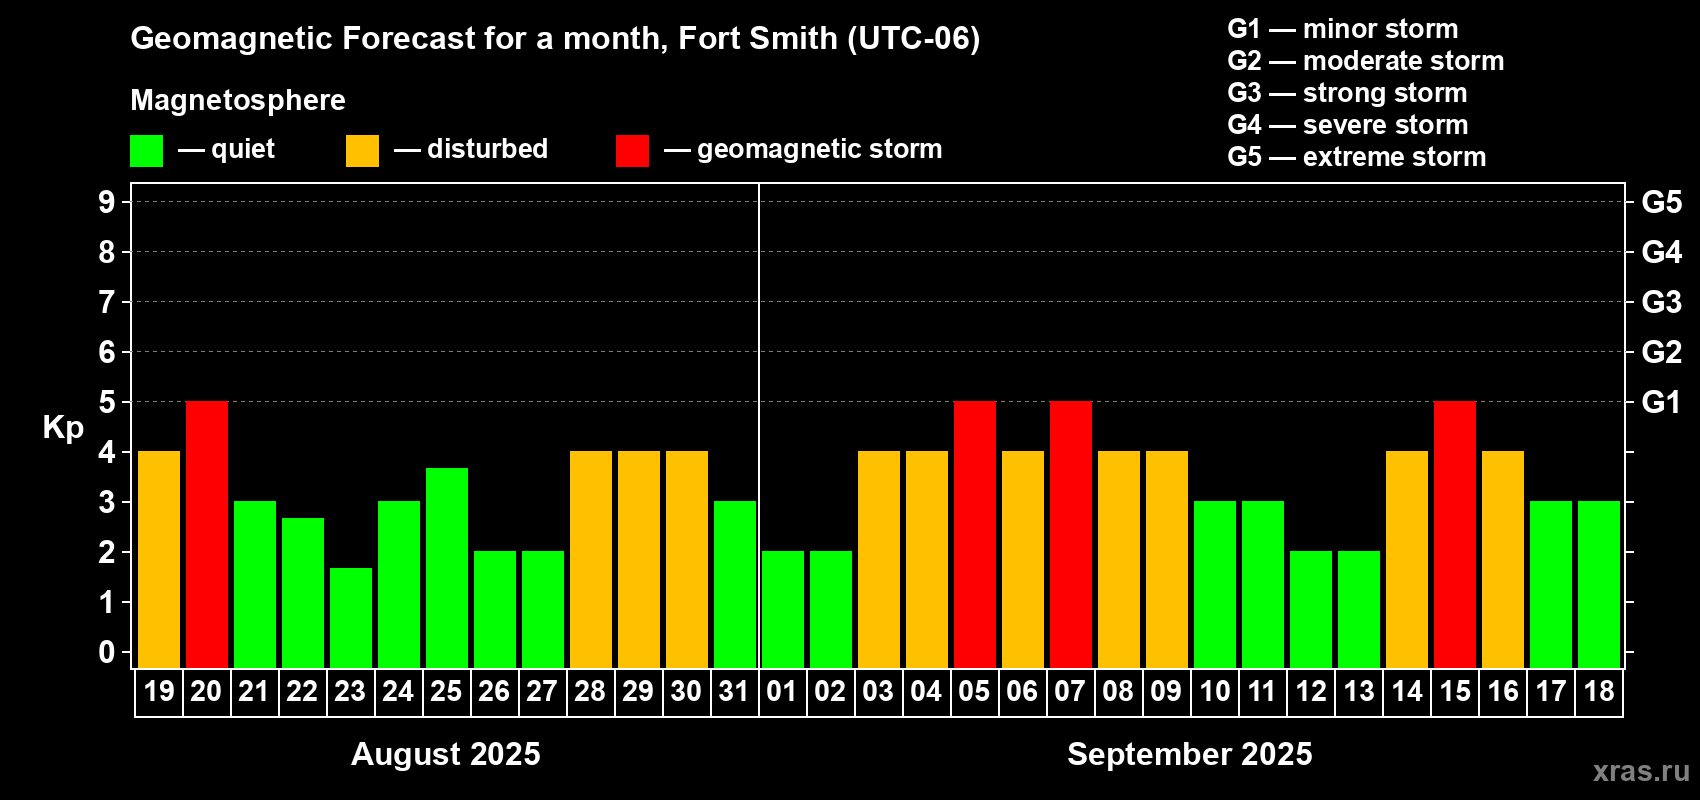Select the orange bar for August 28

(591, 560)
